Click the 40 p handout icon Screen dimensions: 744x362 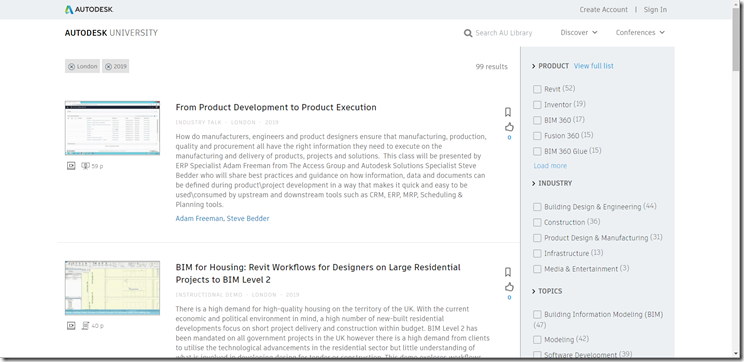click(x=85, y=326)
